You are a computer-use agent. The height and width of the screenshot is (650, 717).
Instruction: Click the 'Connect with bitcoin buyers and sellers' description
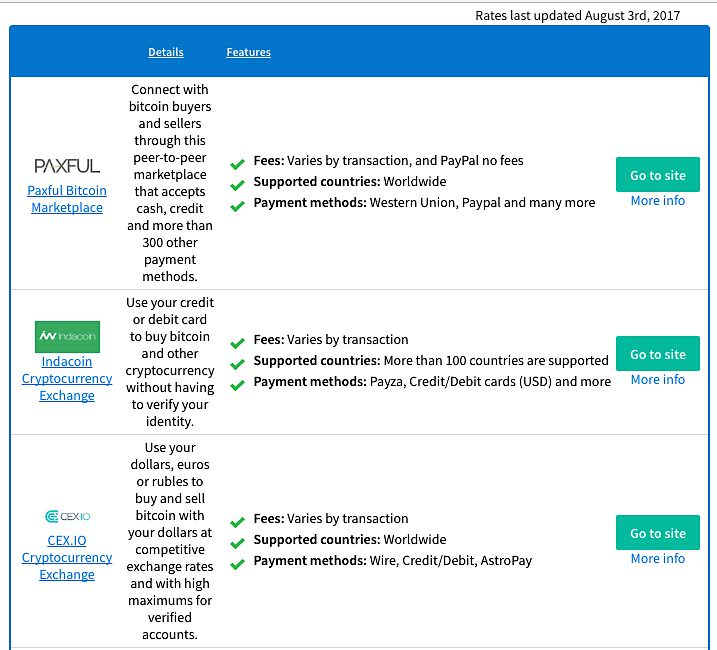(x=170, y=183)
